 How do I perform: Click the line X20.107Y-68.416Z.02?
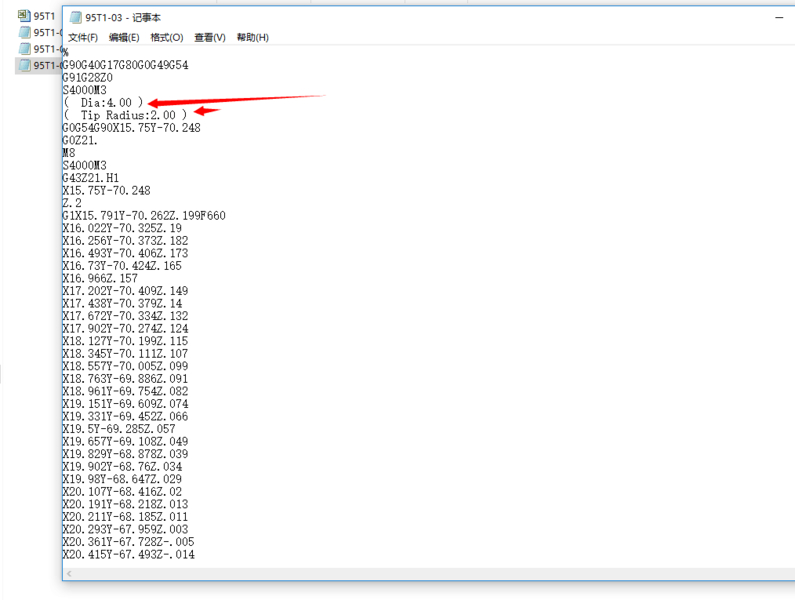(122, 491)
